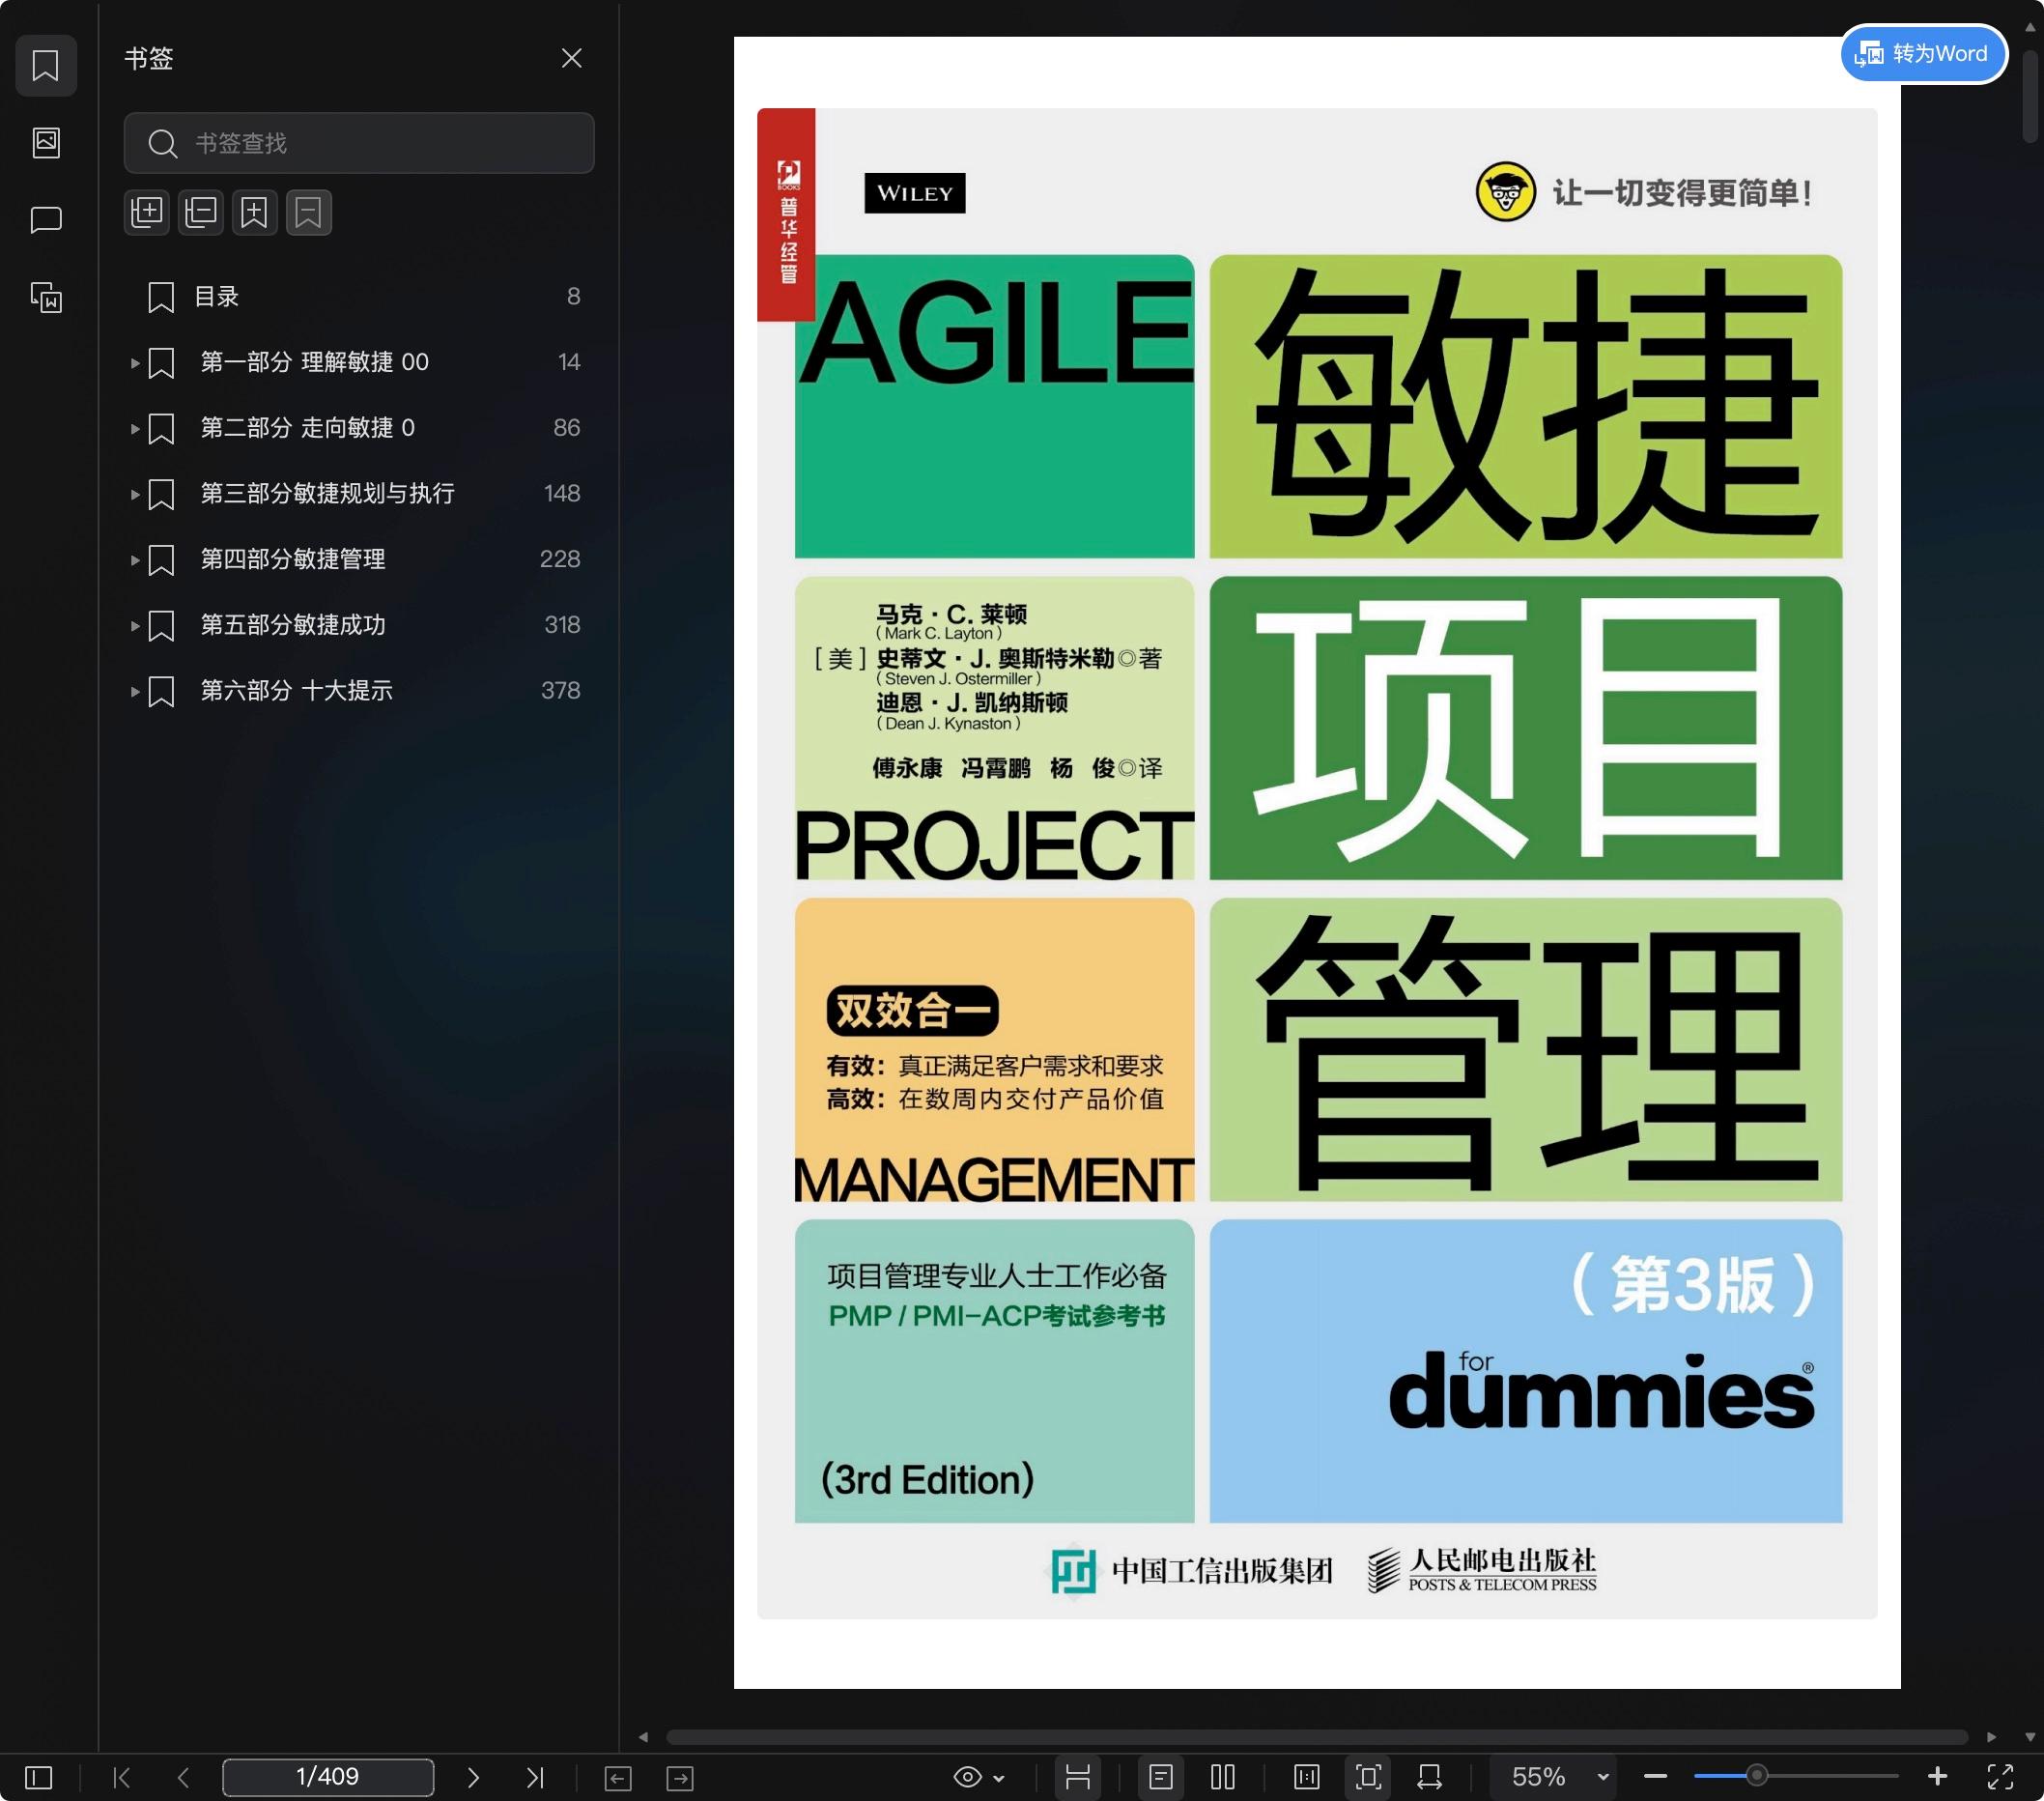Viewport: 2044px width, 1801px height.
Task: Go to the last page
Action: (x=535, y=1777)
